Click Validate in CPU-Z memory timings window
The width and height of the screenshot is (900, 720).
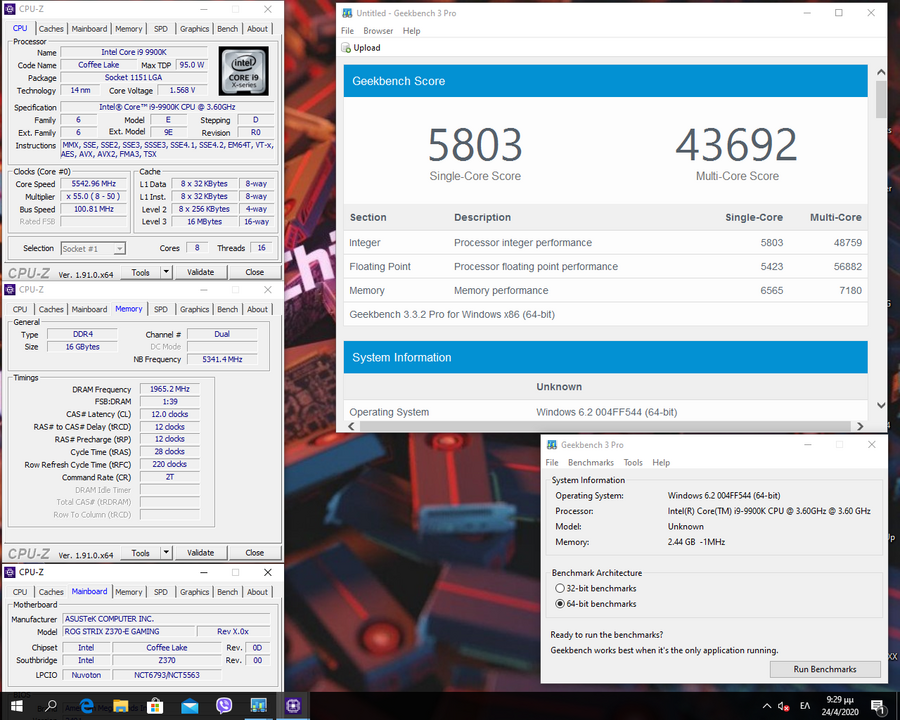200,552
